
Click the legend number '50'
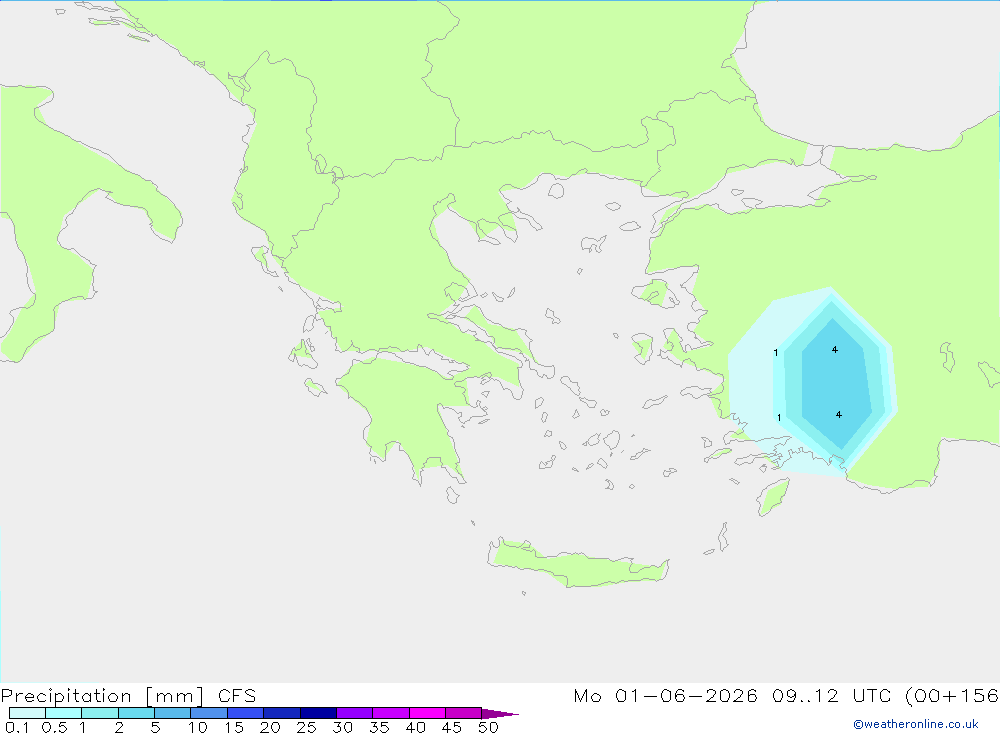(x=488, y=727)
